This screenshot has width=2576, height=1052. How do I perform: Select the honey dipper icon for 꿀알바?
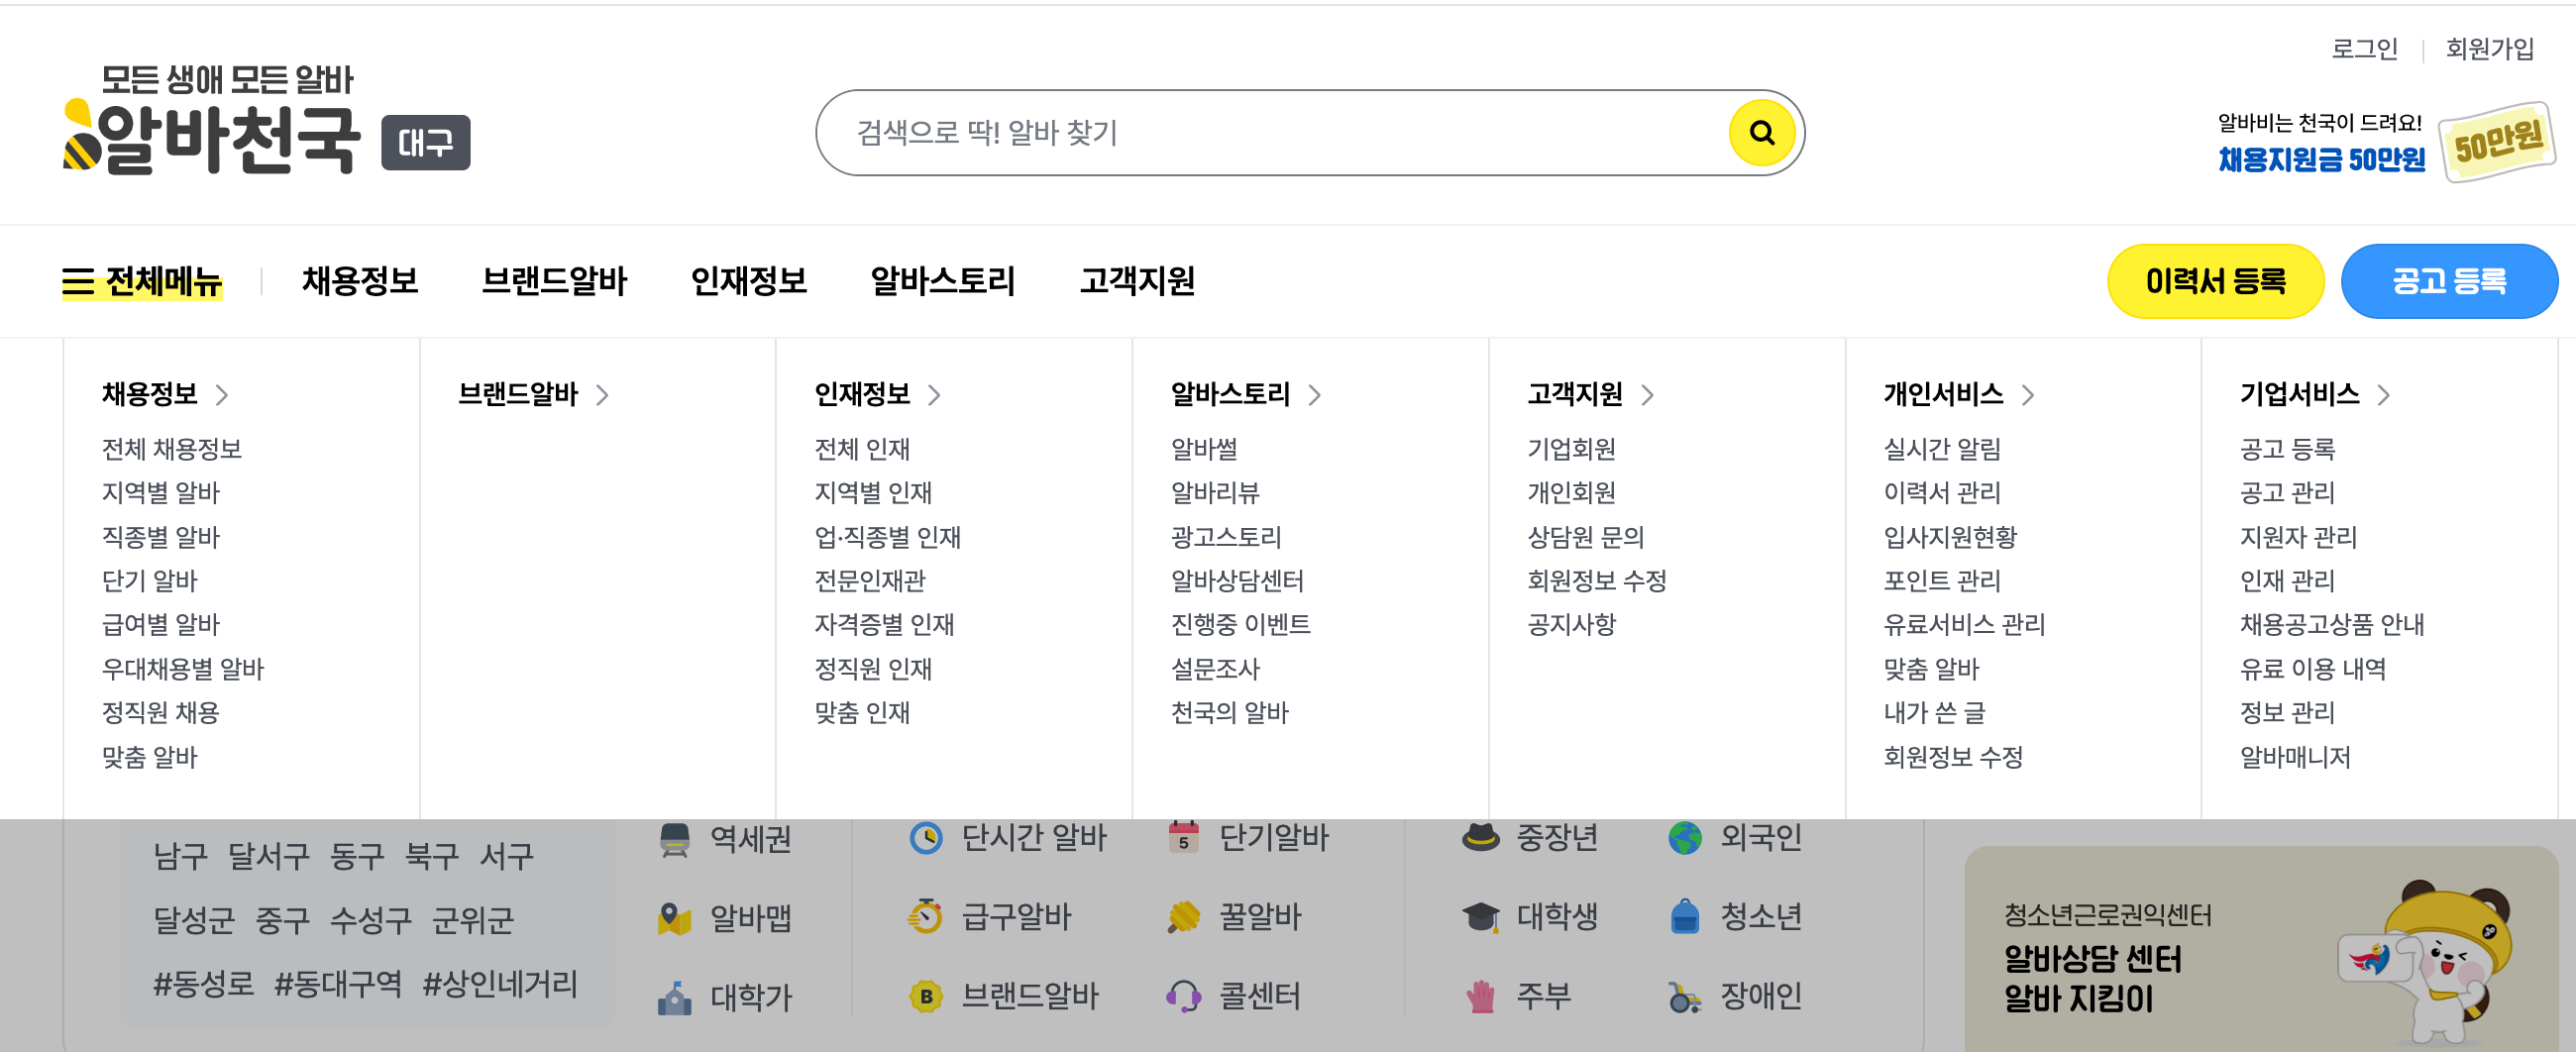[1185, 917]
